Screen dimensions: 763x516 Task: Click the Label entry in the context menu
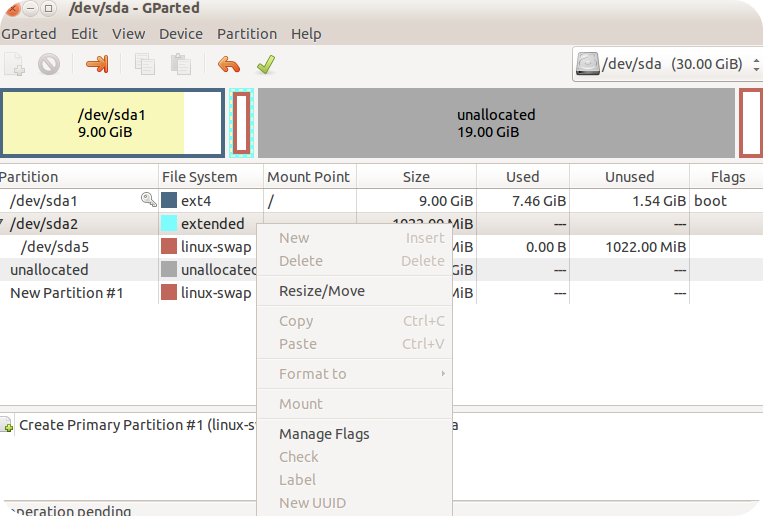[354, 480]
